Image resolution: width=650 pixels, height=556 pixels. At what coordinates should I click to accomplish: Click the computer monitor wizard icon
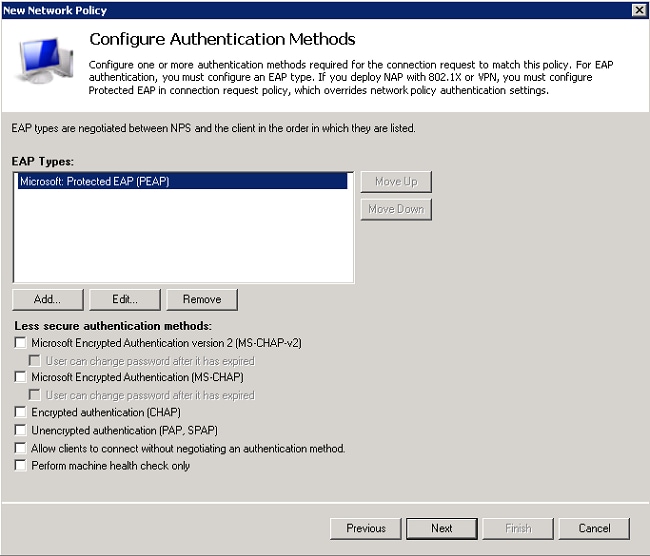point(45,60)
